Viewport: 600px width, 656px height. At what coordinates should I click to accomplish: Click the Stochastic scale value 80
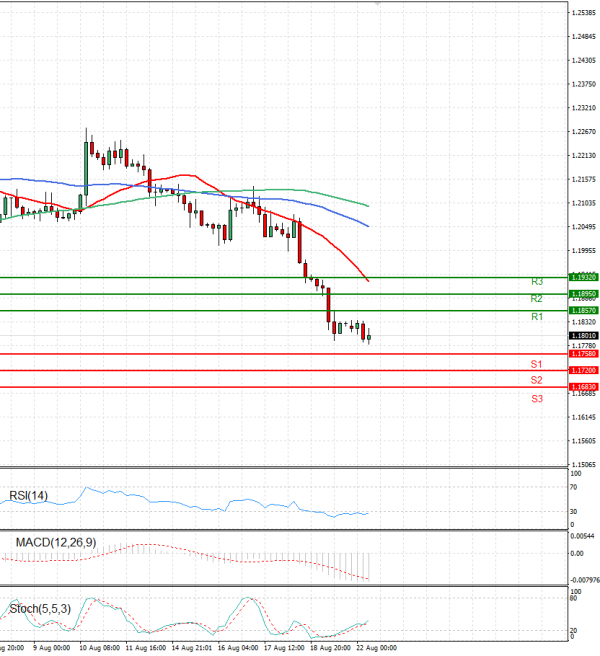574,599
